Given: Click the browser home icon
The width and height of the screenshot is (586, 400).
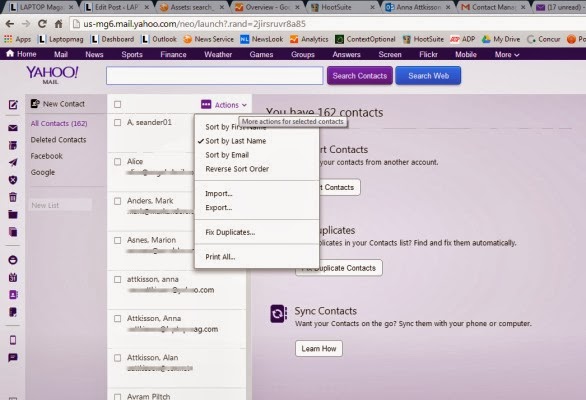Looking at the screenshot, I should click(x=58, y=24).
